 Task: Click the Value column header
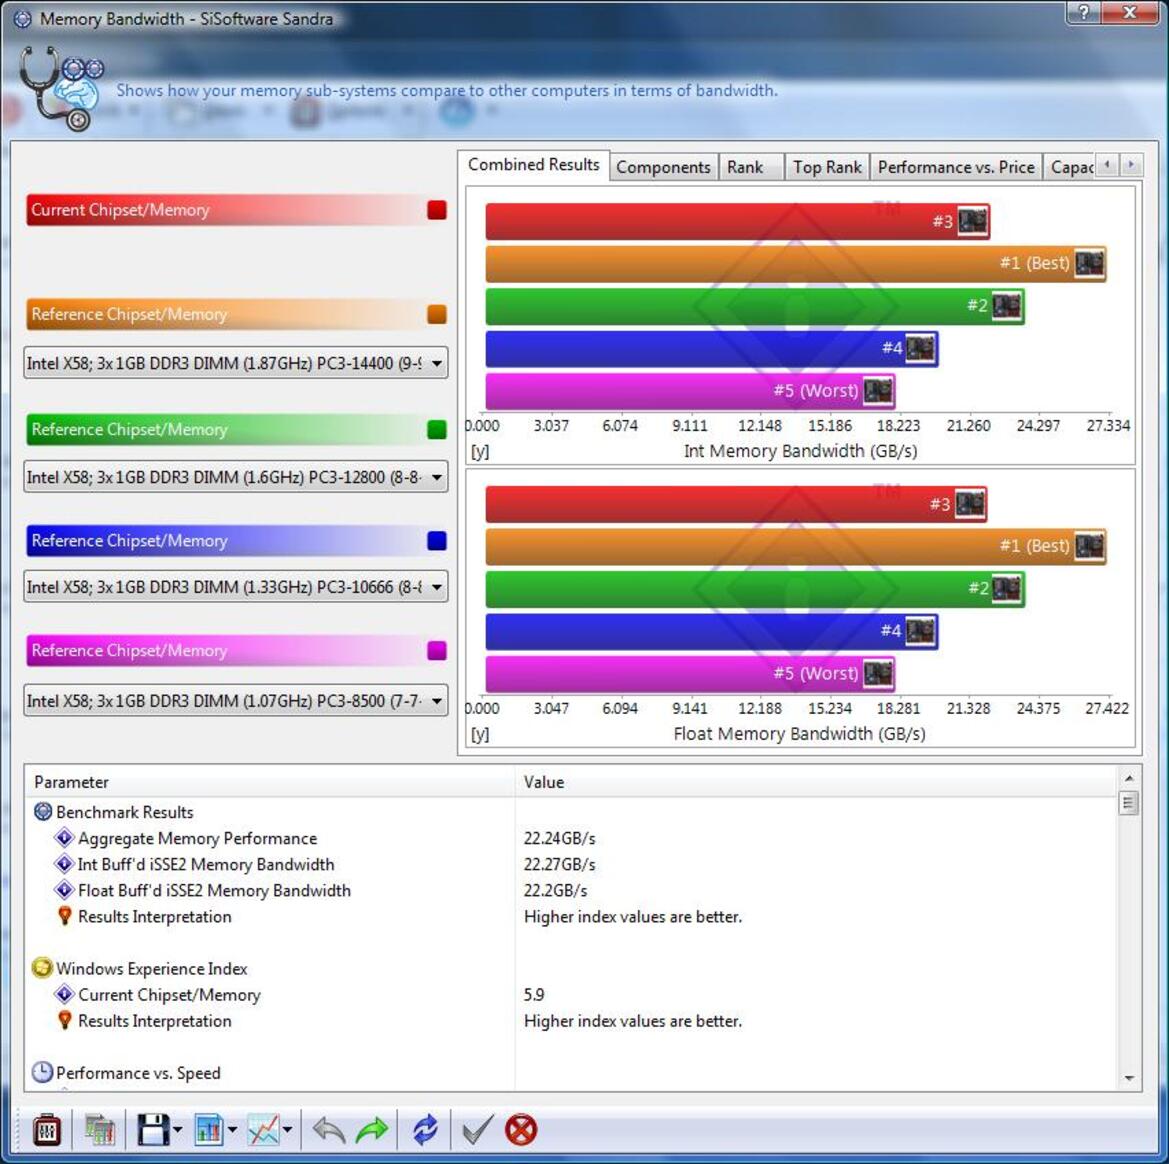point(817,782)
